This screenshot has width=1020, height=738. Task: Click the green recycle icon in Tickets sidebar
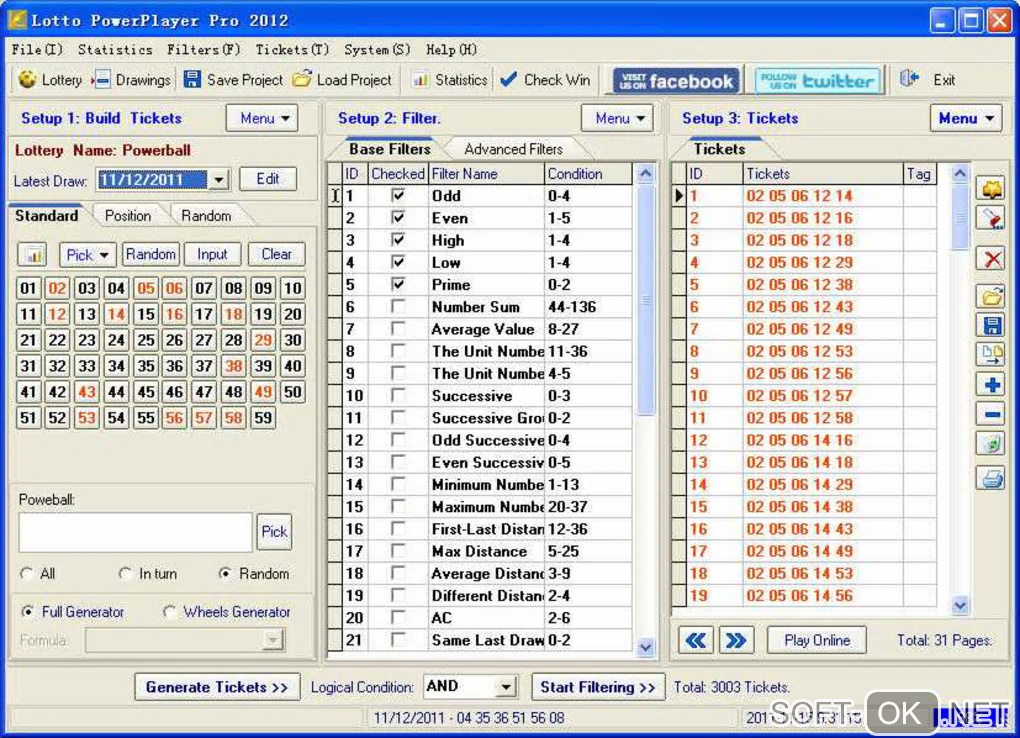[x=991, y=444]
